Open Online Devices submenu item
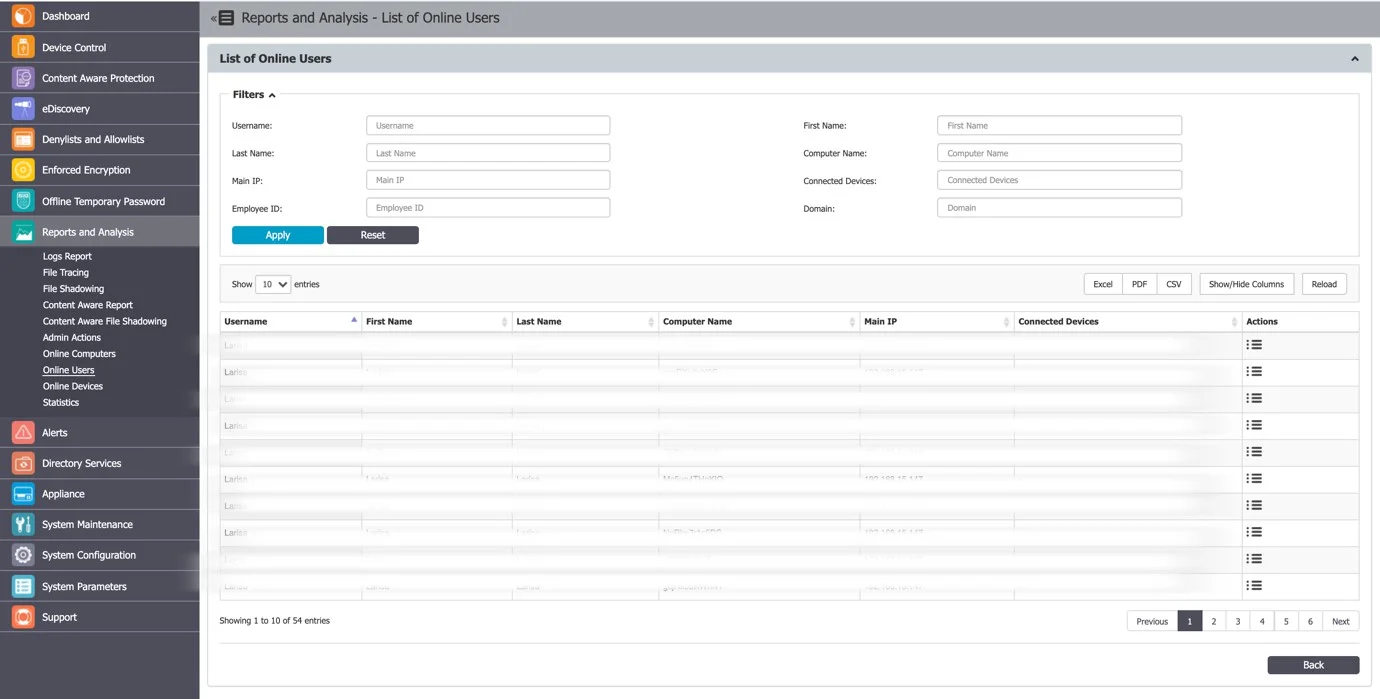1380x699 pixels. [73, 386]
